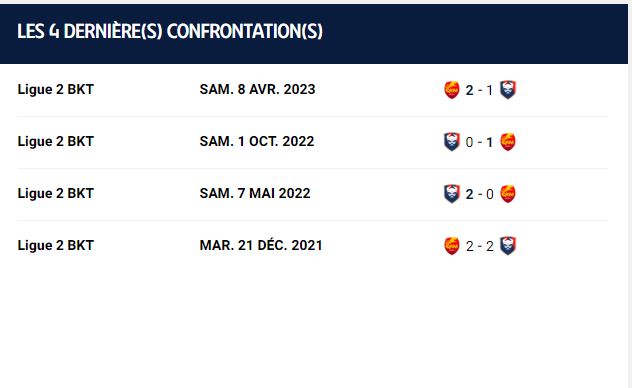Image resolution: width=632 pixels, height=388 pixels.
Task: Click the blue home crest on 1 Oct. 2022 row
Action: point(451,141)
